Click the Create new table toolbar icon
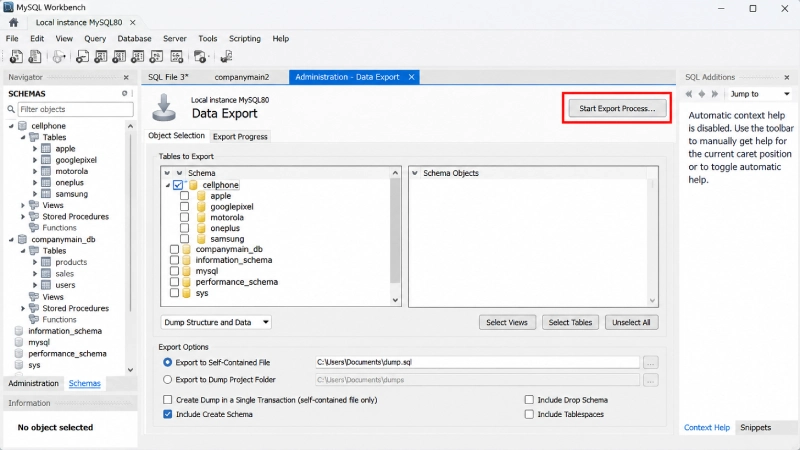 (x=101, y=57)
